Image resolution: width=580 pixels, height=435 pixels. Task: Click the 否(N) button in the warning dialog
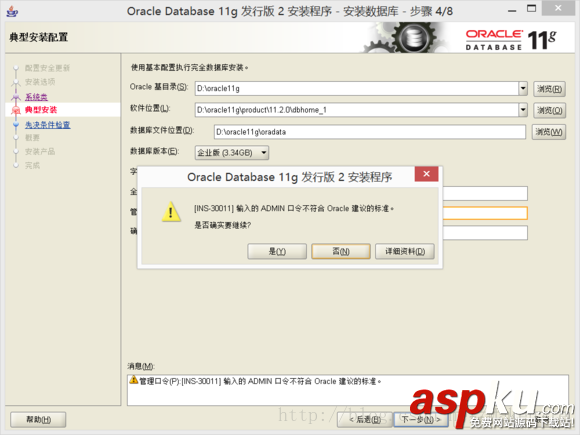(x=341, y=252)
